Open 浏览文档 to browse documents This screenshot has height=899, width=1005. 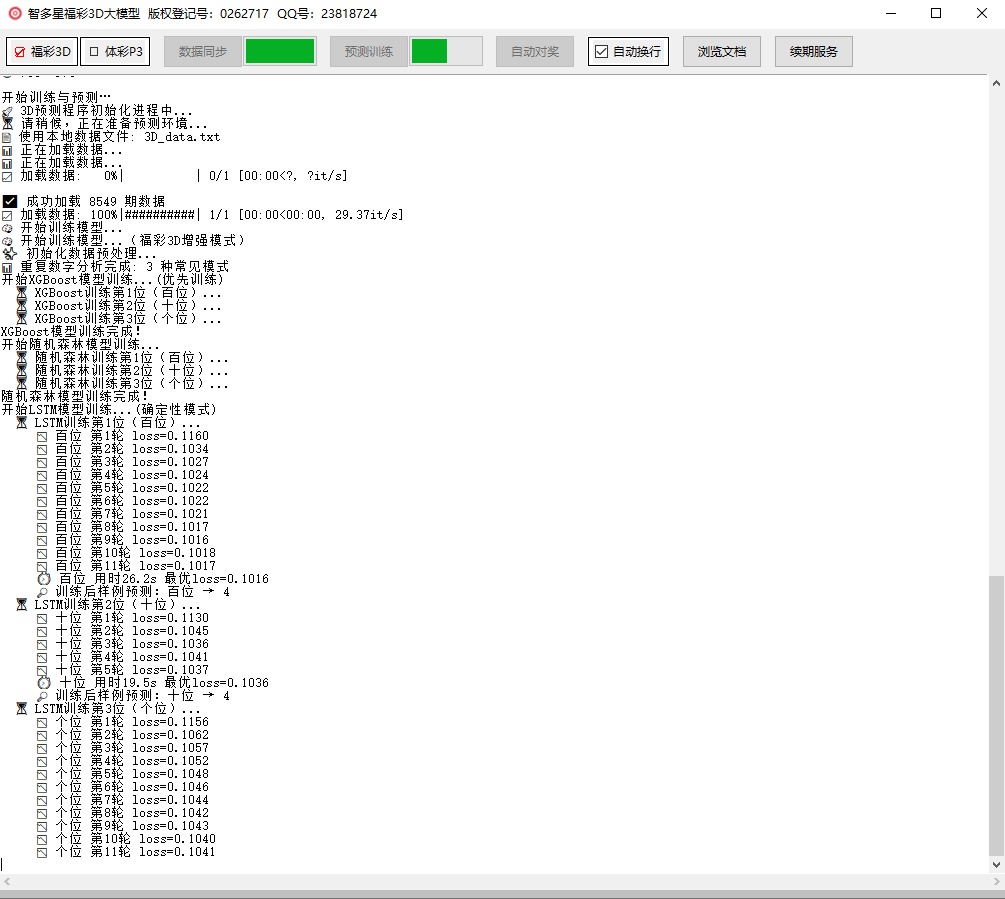tap(721, 52)
